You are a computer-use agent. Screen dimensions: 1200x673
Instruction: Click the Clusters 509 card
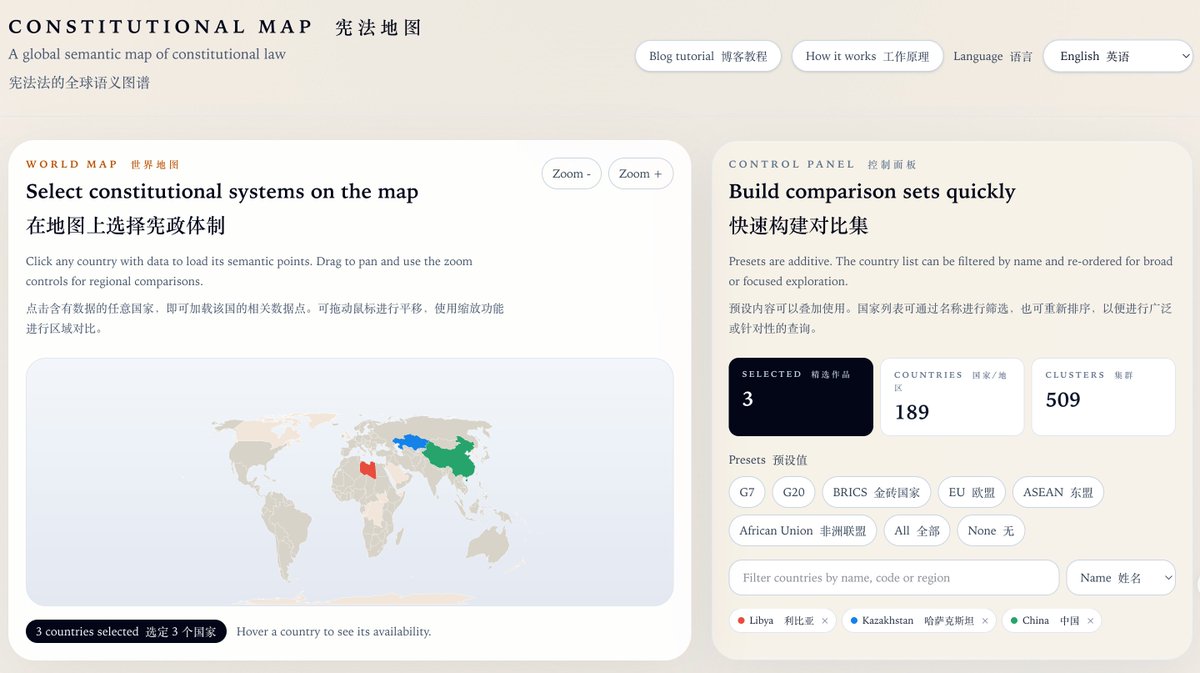point(1103,397)
